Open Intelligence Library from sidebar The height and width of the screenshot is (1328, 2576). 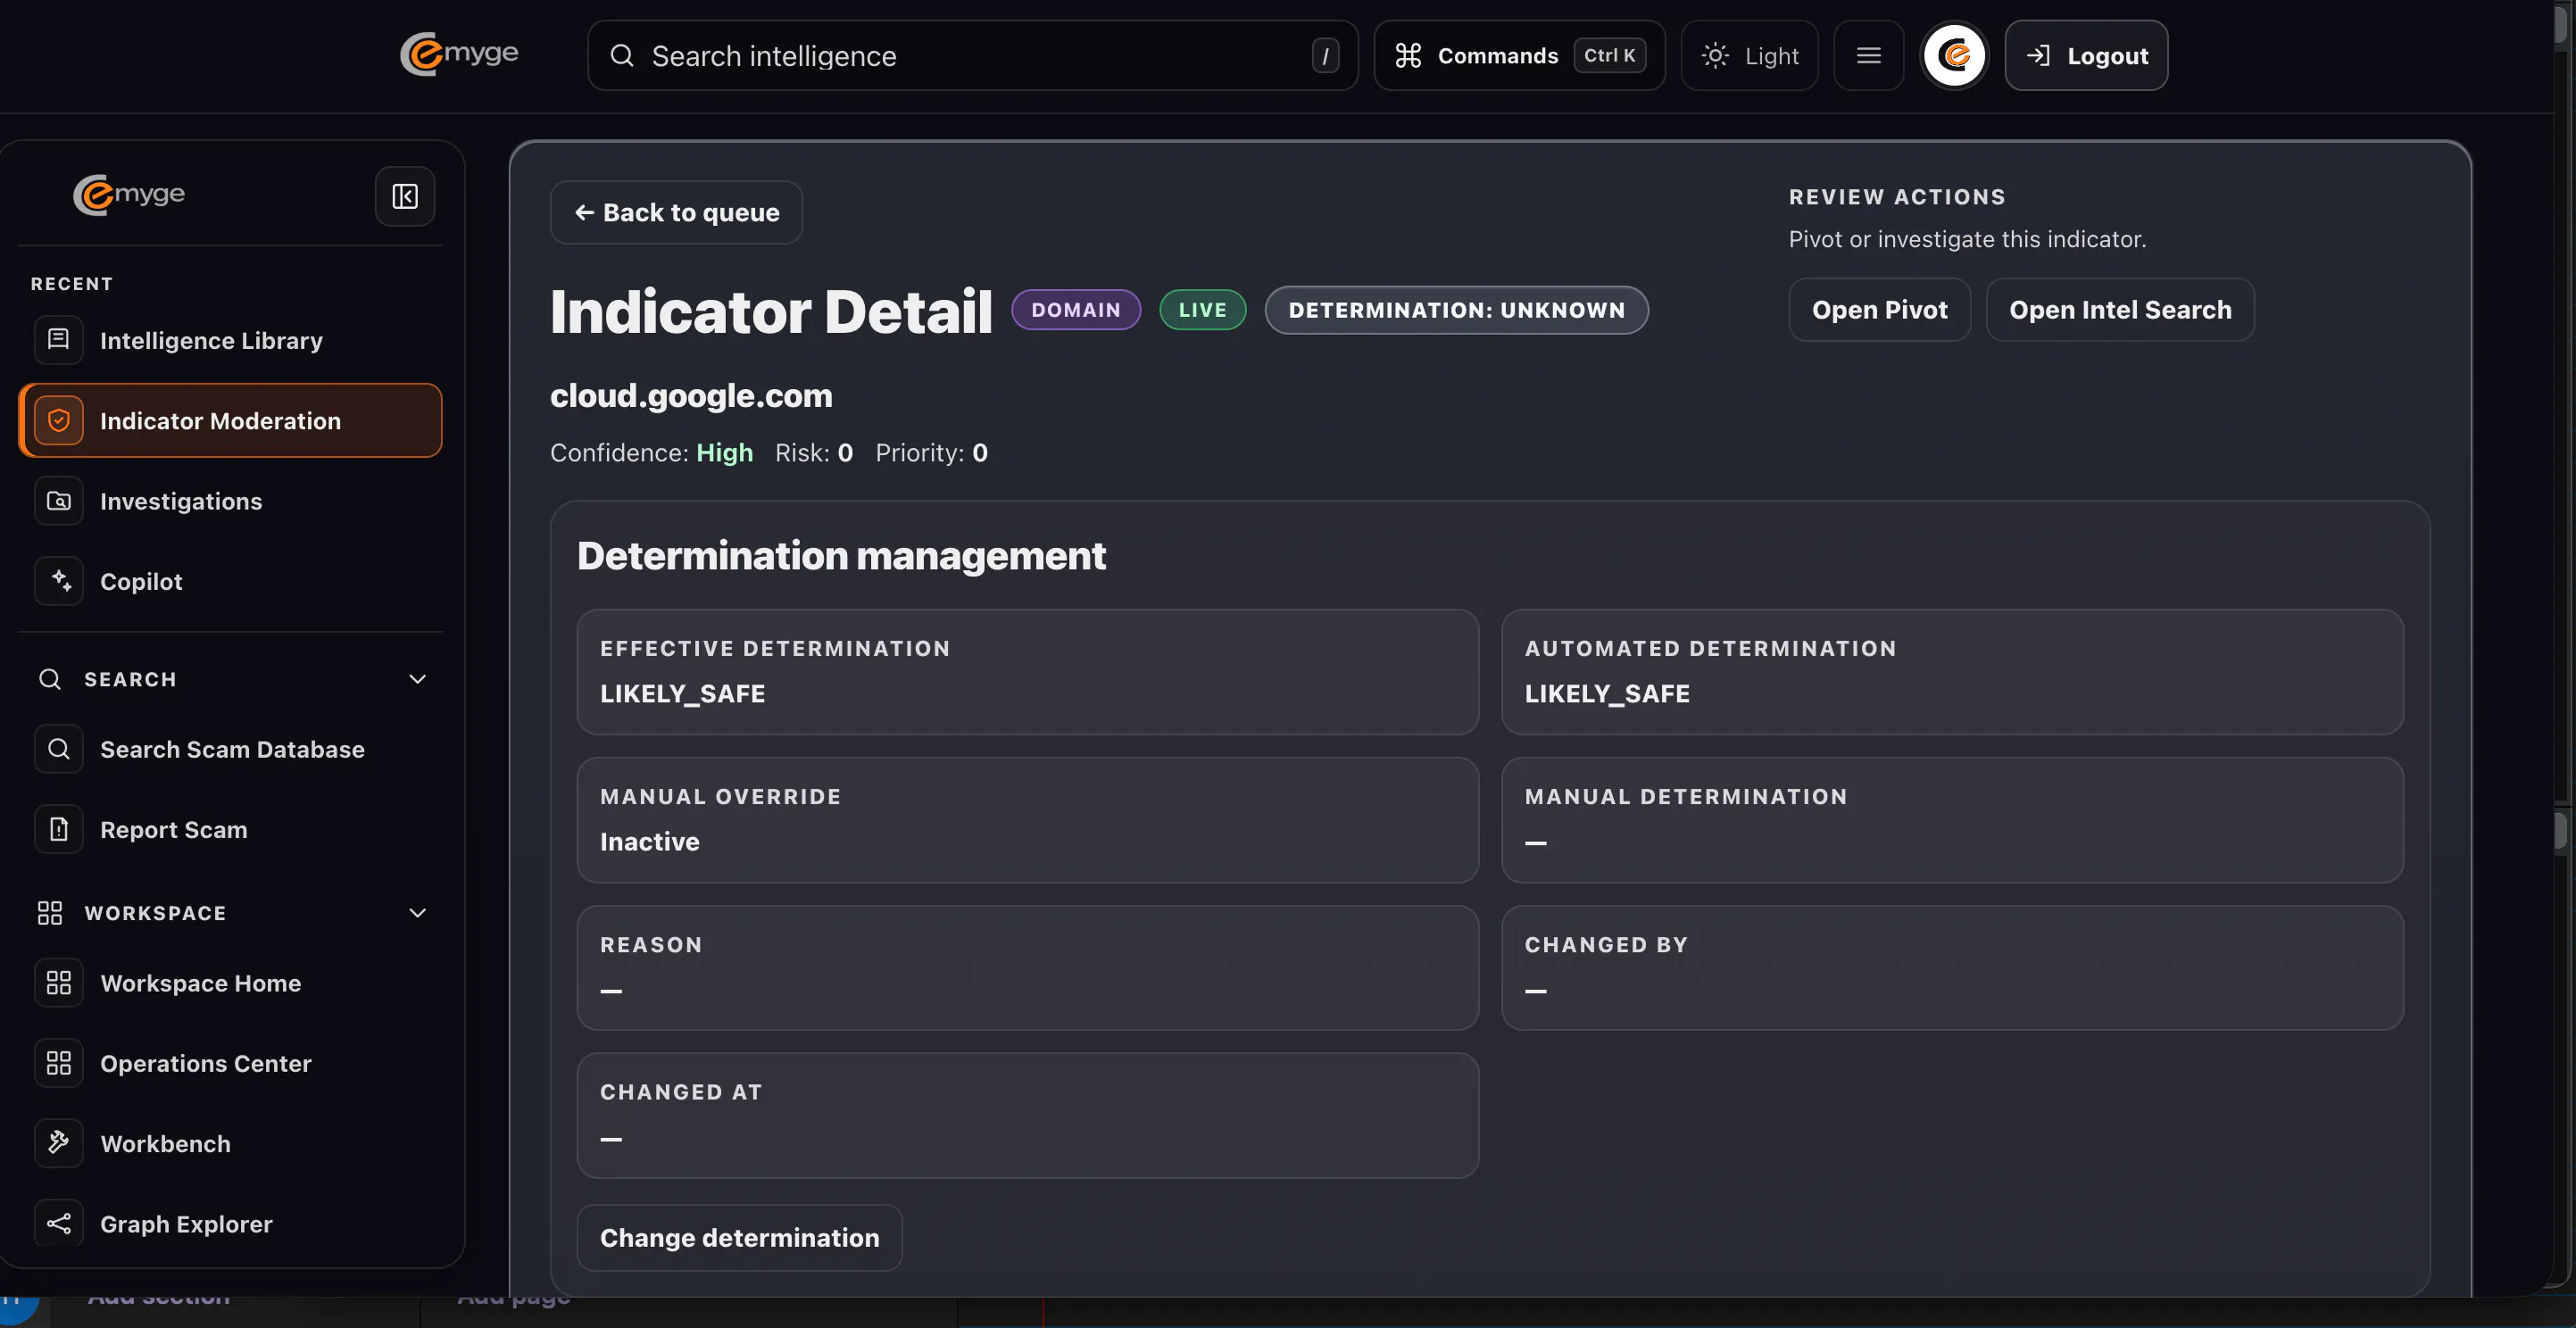click(x=230, y=340)
